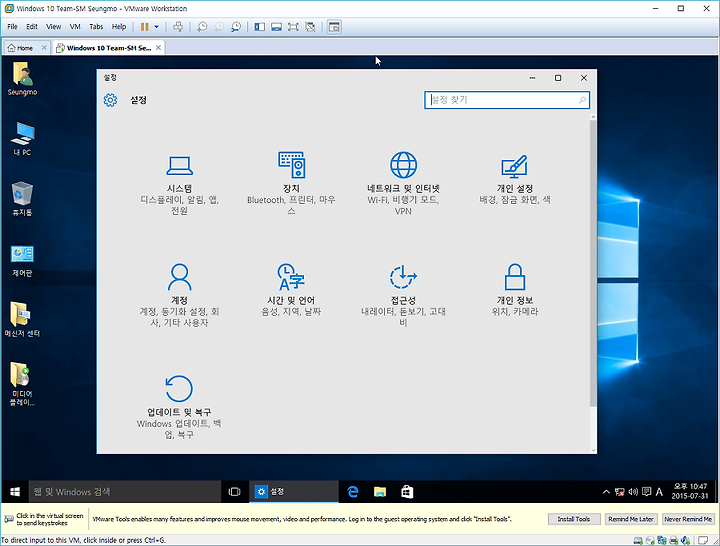
Task: Click the message log status bar icon
Action: (x=703, y=540)
